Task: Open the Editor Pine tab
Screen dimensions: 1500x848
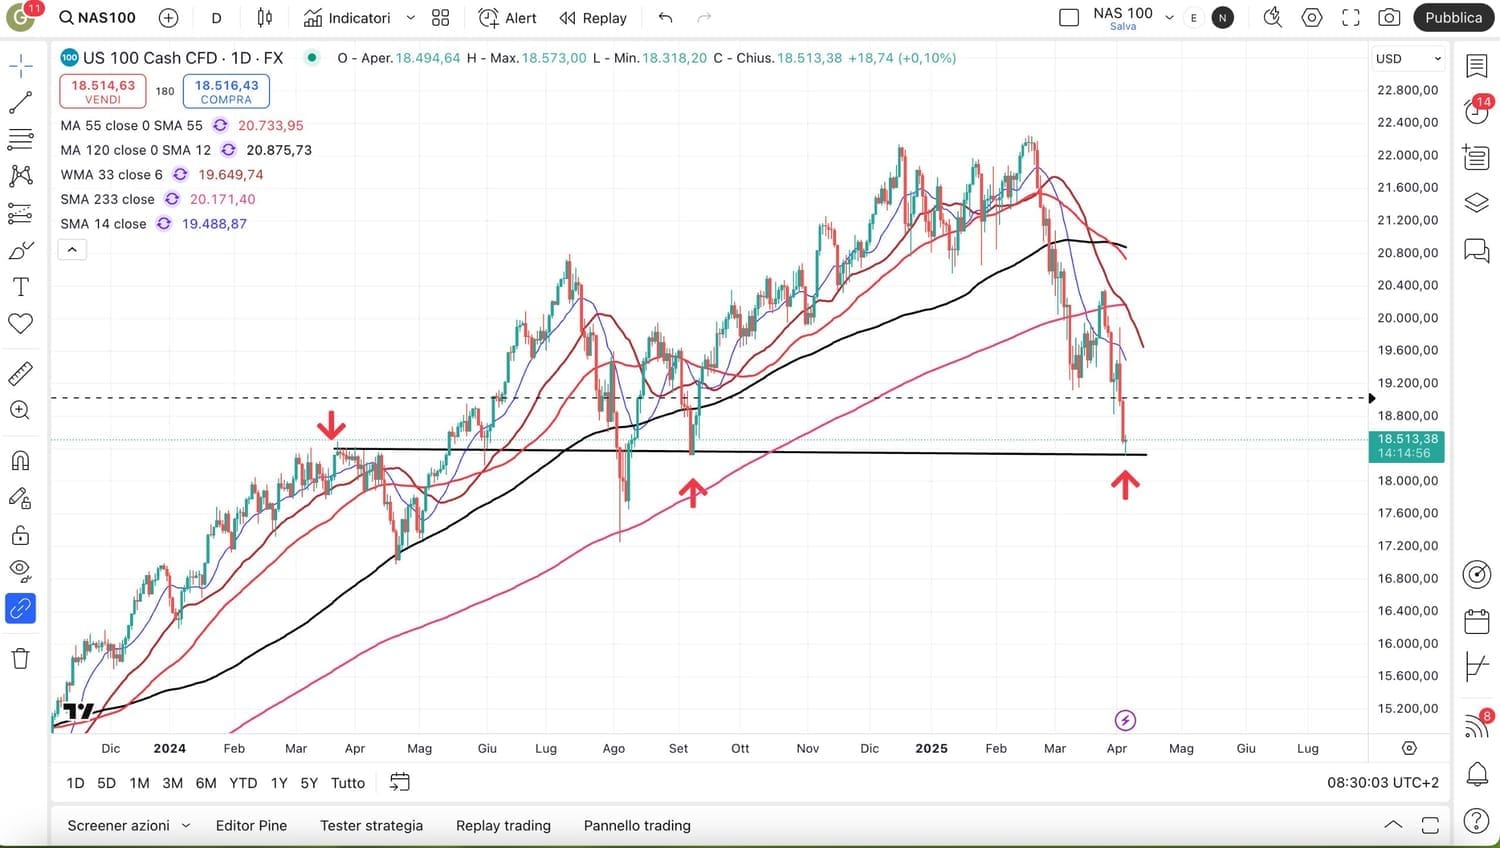Action: [251, 826]
